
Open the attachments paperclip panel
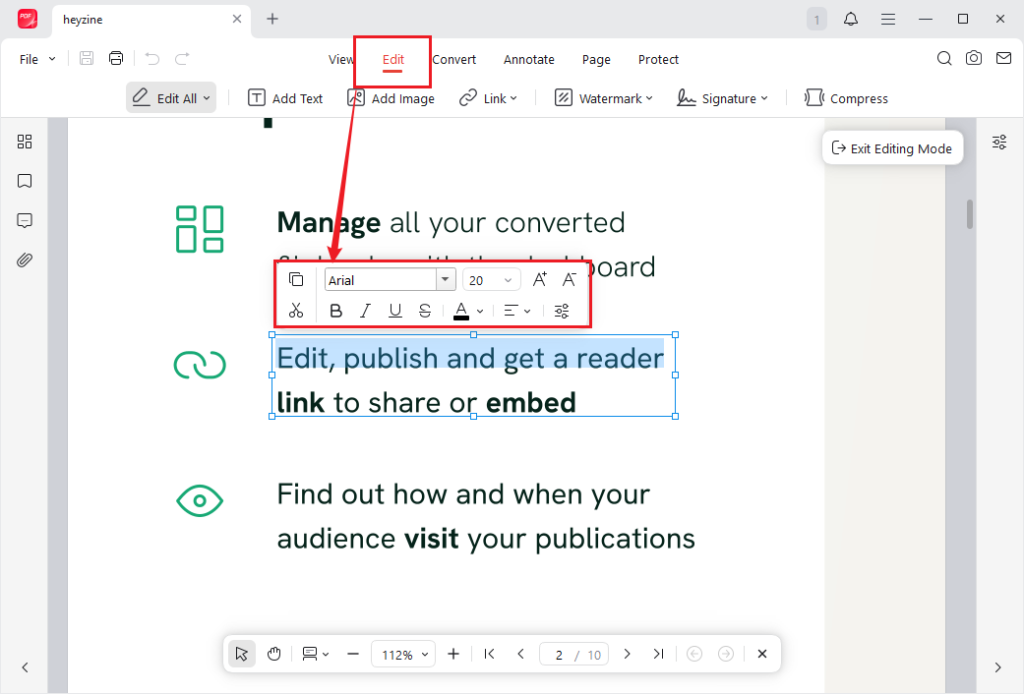click(x=25, y=260)
